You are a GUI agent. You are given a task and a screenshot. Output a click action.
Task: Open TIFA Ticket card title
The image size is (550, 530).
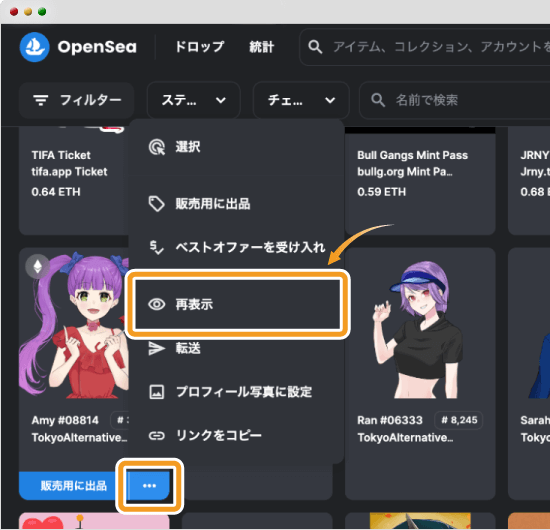[x=61, y=155]
